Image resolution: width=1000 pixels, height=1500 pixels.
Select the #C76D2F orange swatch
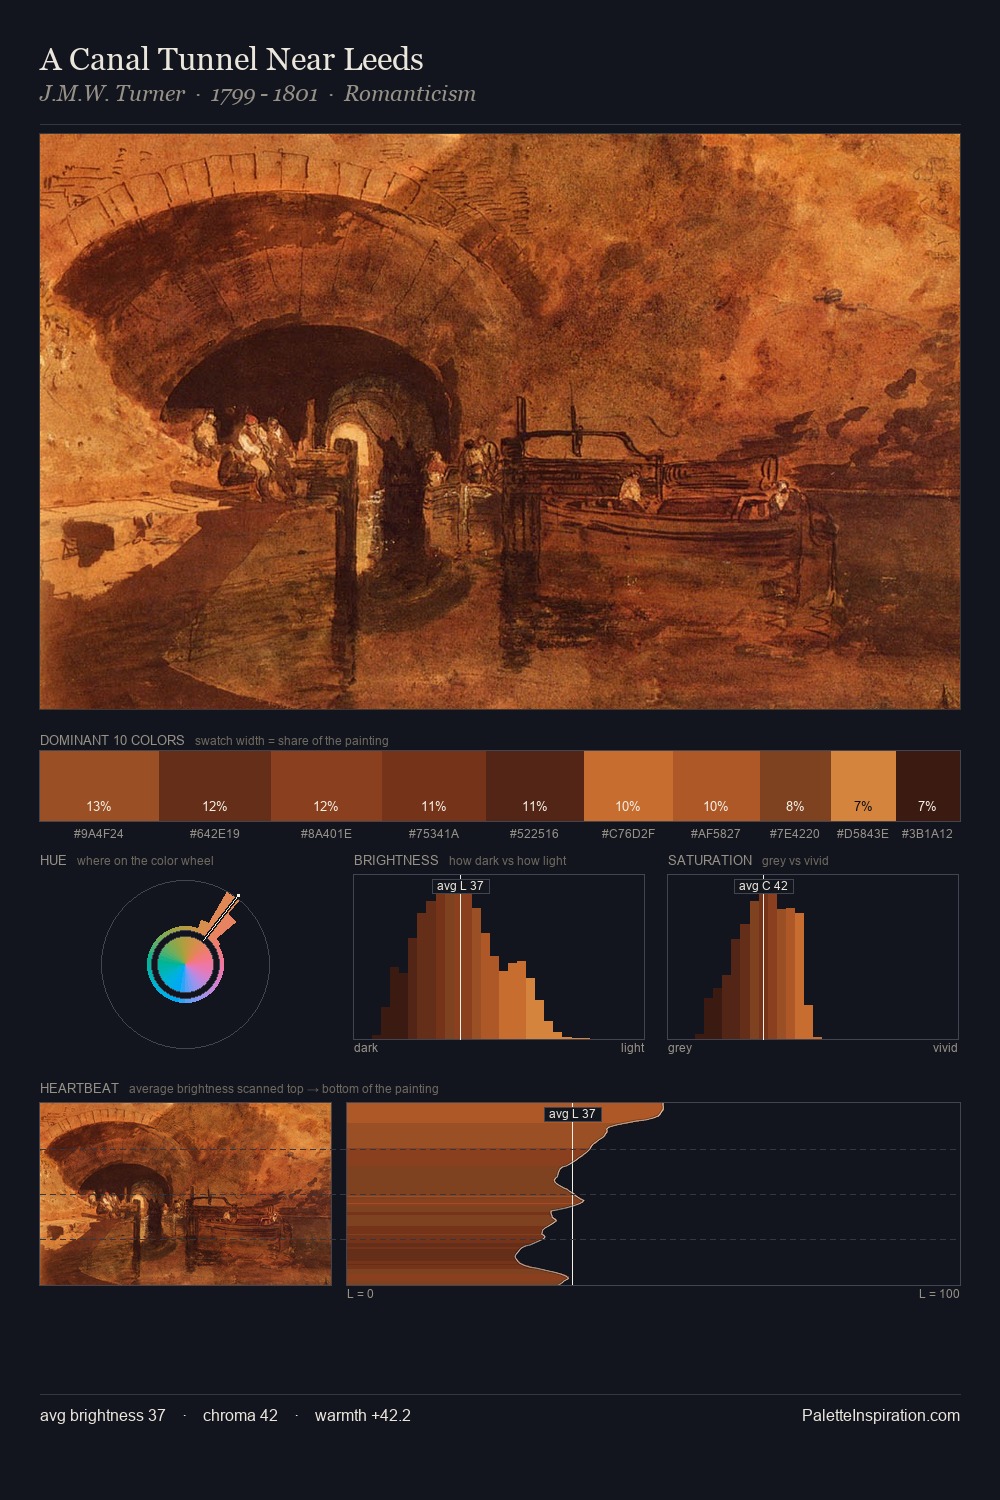tap(628, 786)
